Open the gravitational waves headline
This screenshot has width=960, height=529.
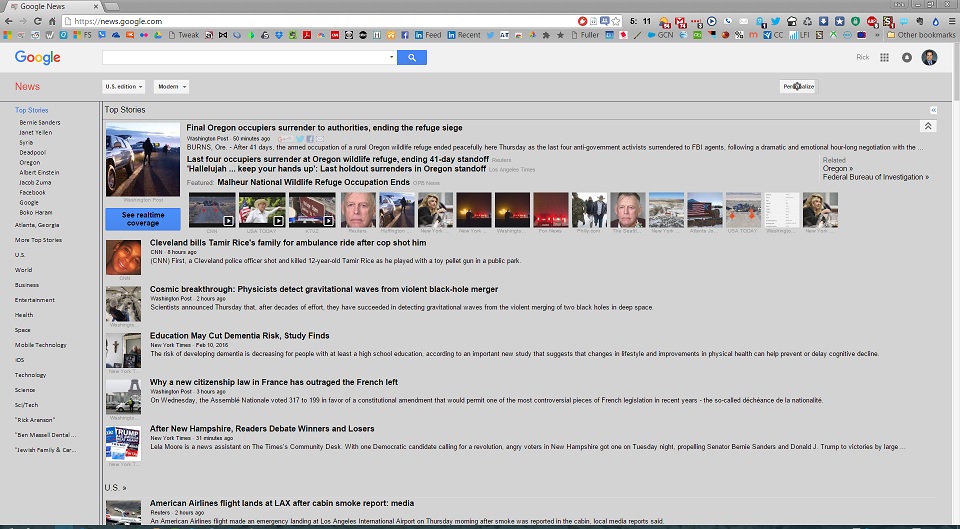pyautogui.click(x=324, y=290)
